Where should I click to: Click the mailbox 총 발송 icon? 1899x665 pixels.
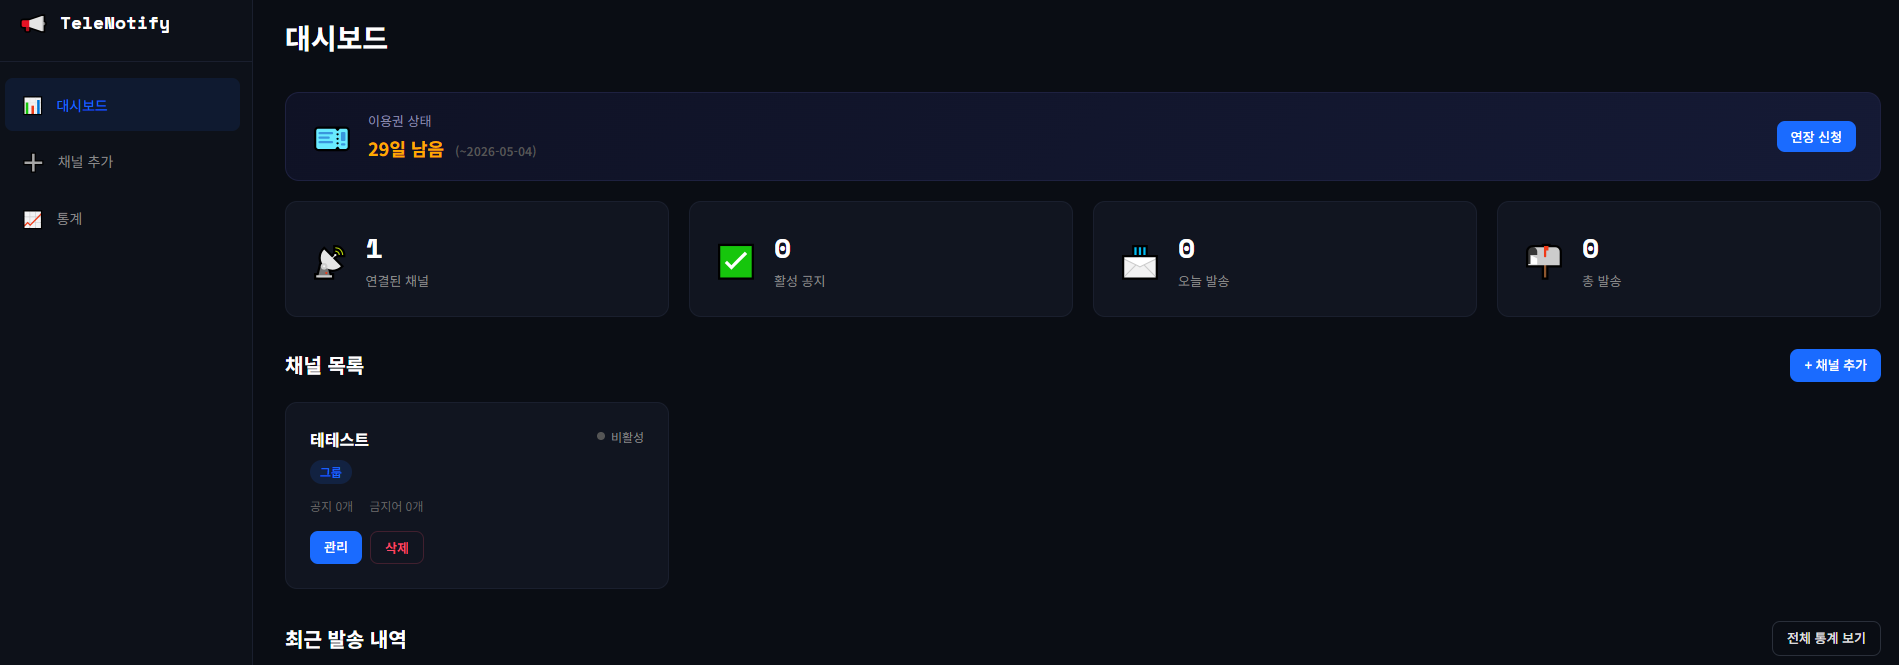tap(1544, 260)
